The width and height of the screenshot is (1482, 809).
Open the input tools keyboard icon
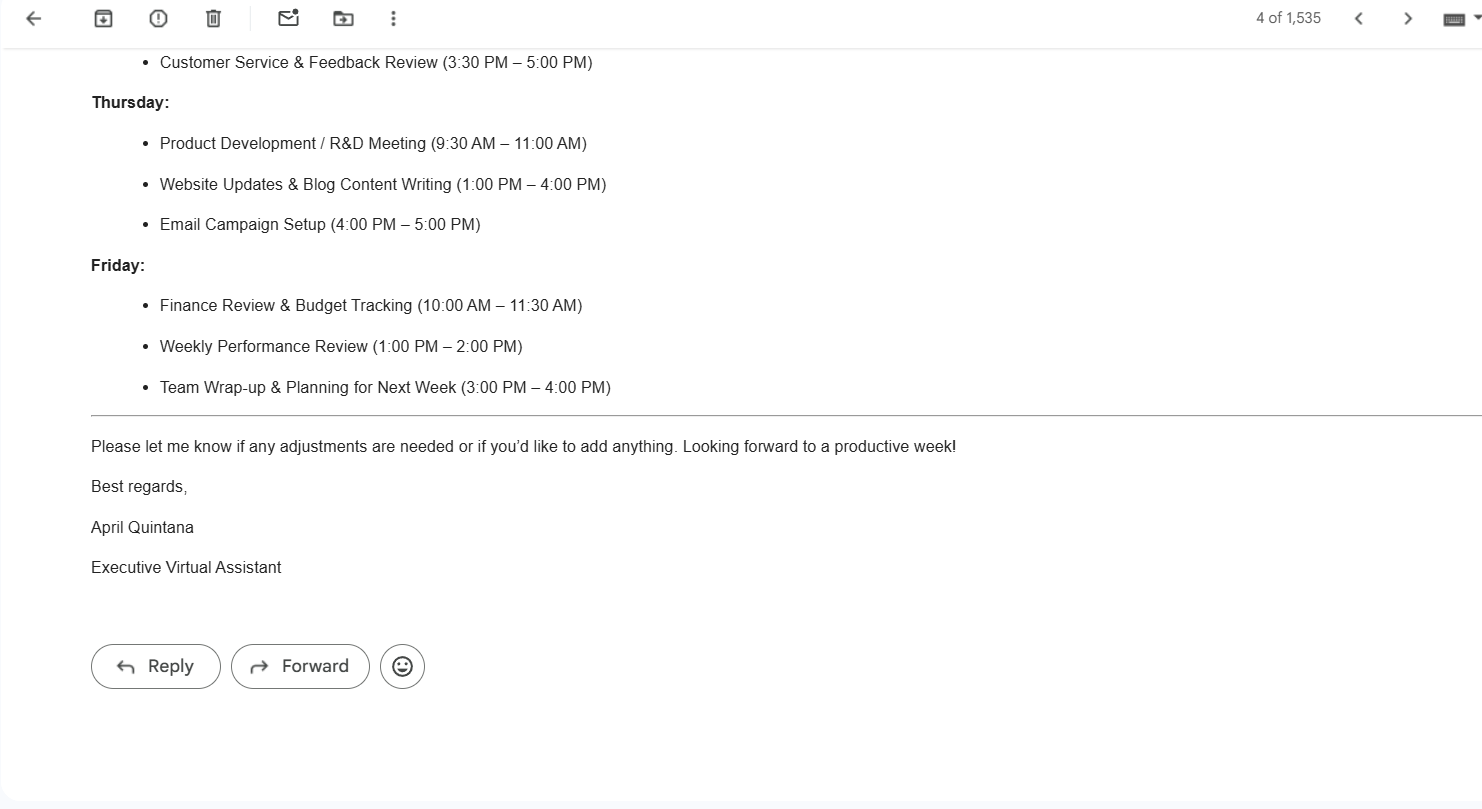click(1455, 19)
